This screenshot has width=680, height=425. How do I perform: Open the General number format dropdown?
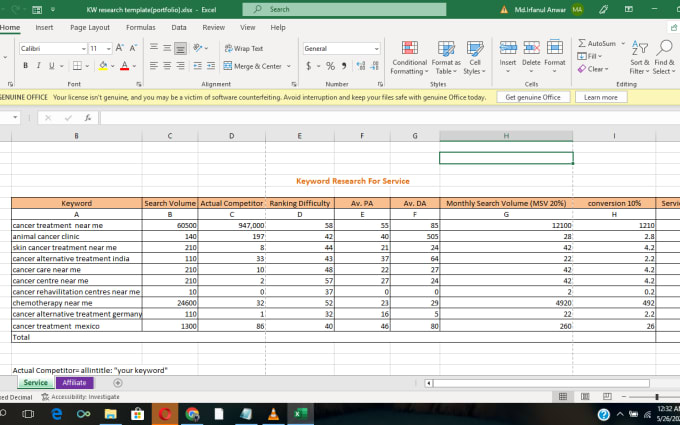click(x=376, y=48)
